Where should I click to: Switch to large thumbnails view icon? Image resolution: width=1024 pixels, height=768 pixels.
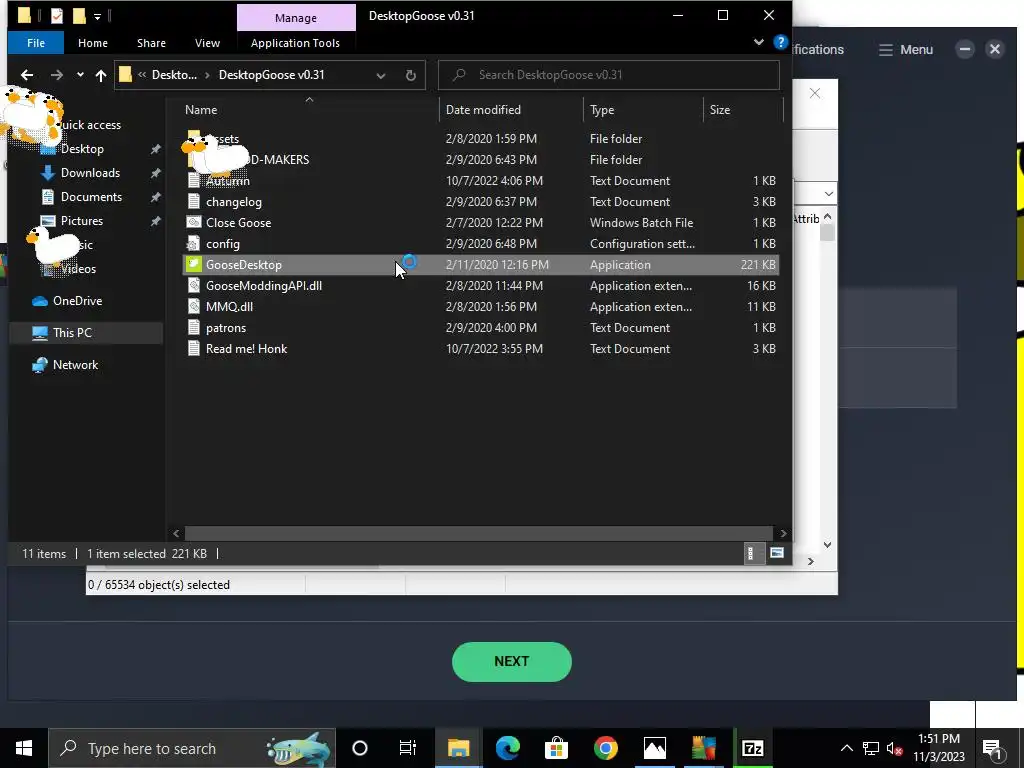pyautogui.click(x=776, y=554)
